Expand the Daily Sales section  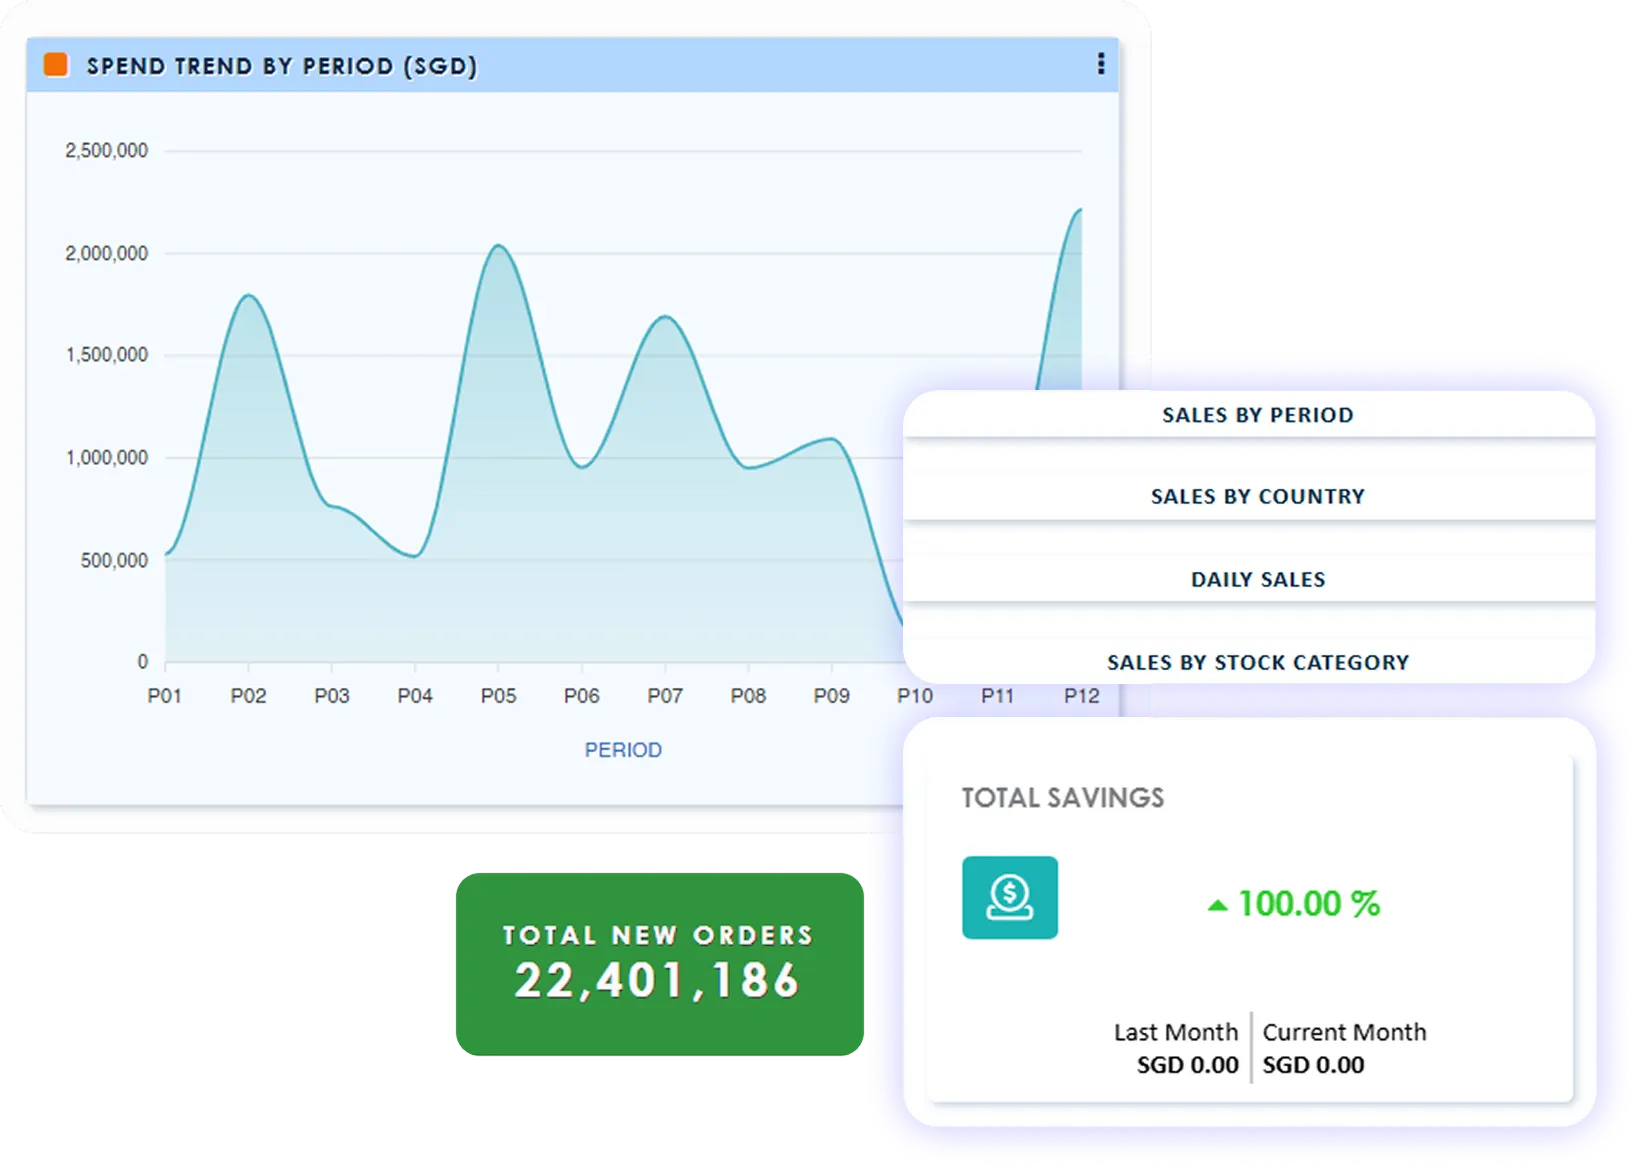[x=1258, y=578]
